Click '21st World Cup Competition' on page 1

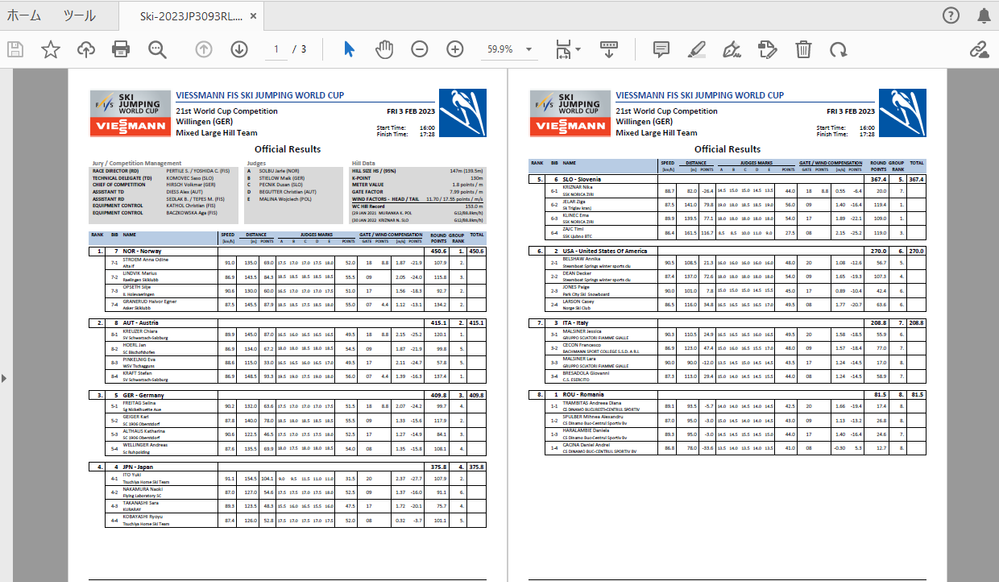[x=227, y=112]
